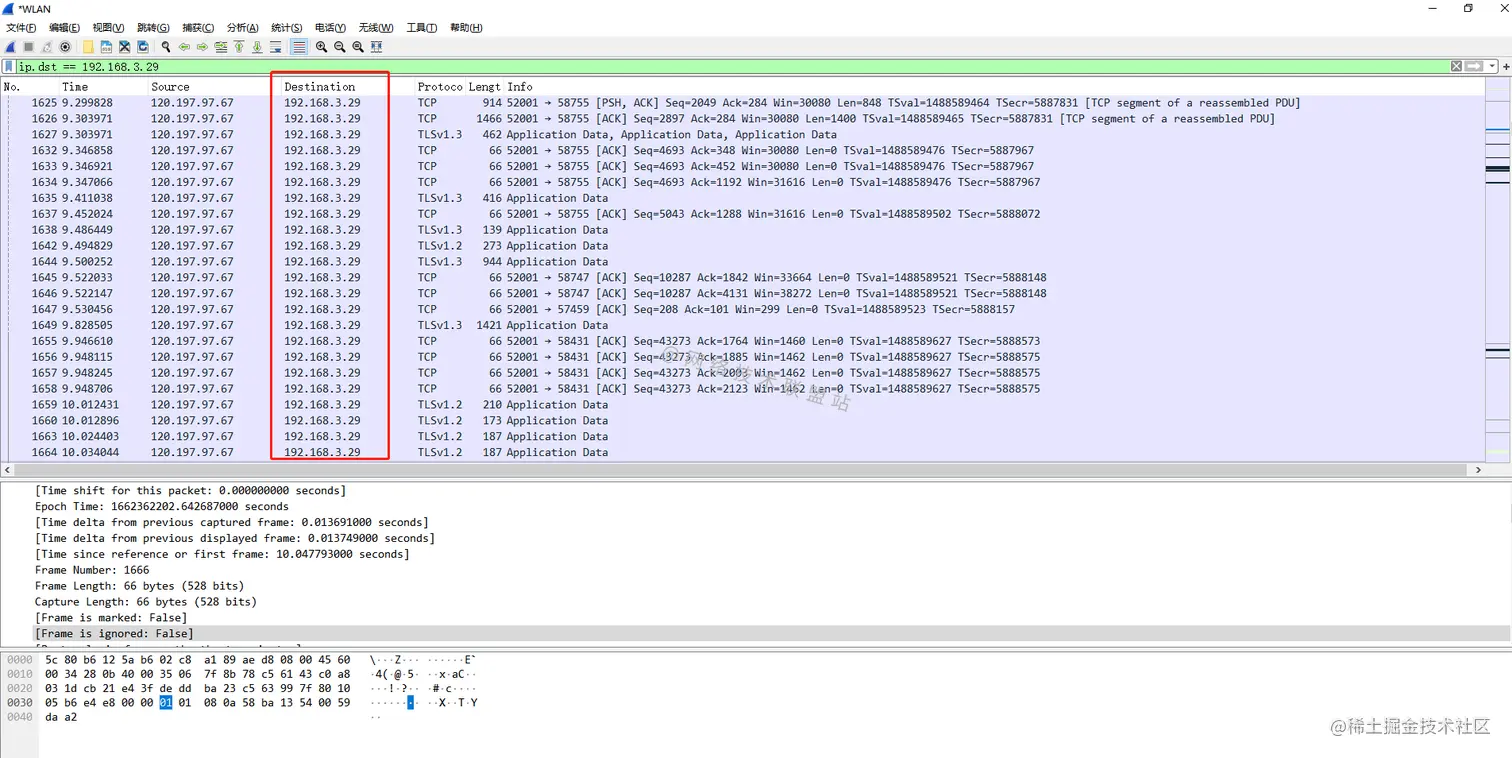Image resolution: width=1512 pixels, height=758 pixels.
Task: Reload the capture file
Action: tap(143, 47)
